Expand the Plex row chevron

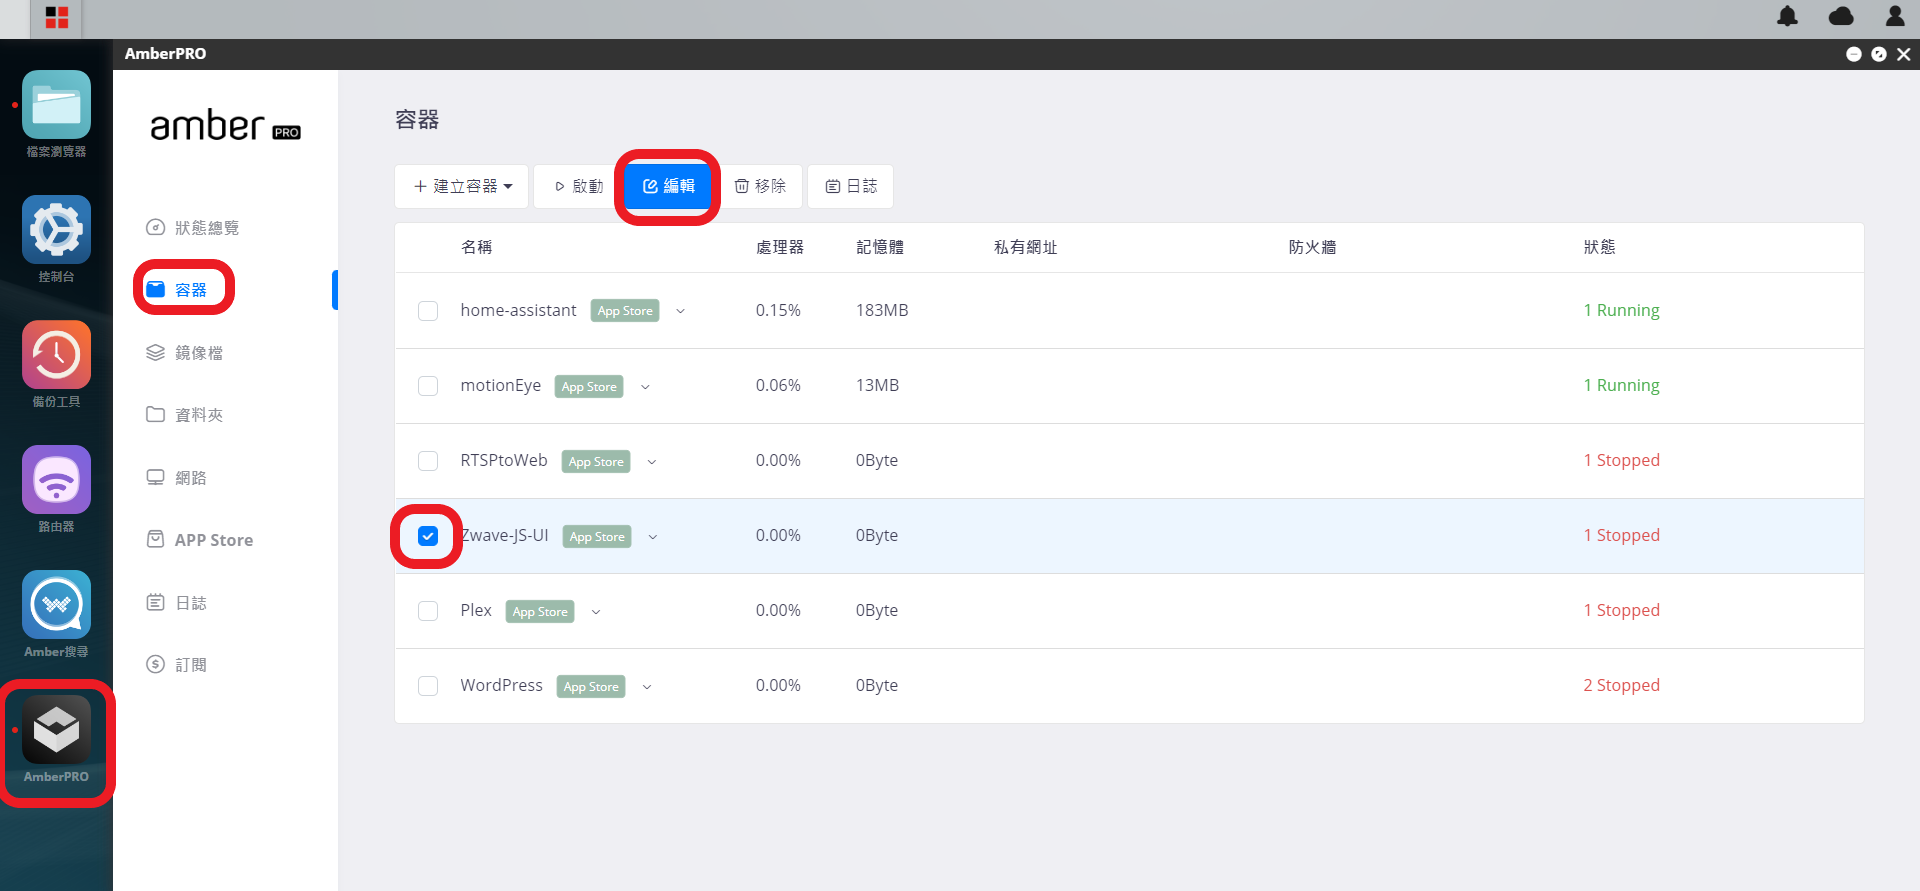click(x=596, y=612)
